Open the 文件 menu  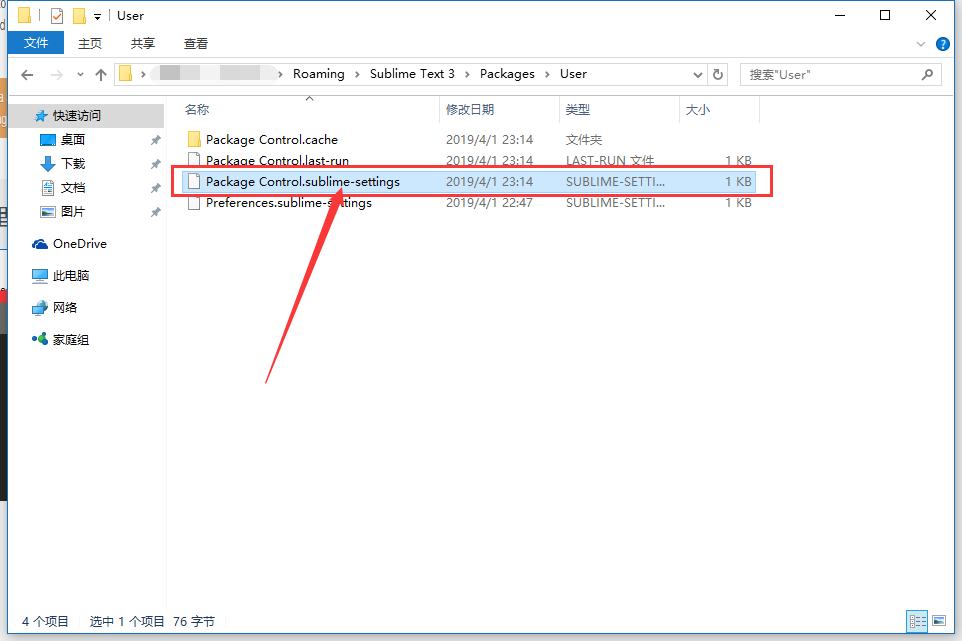coord(35,43)
